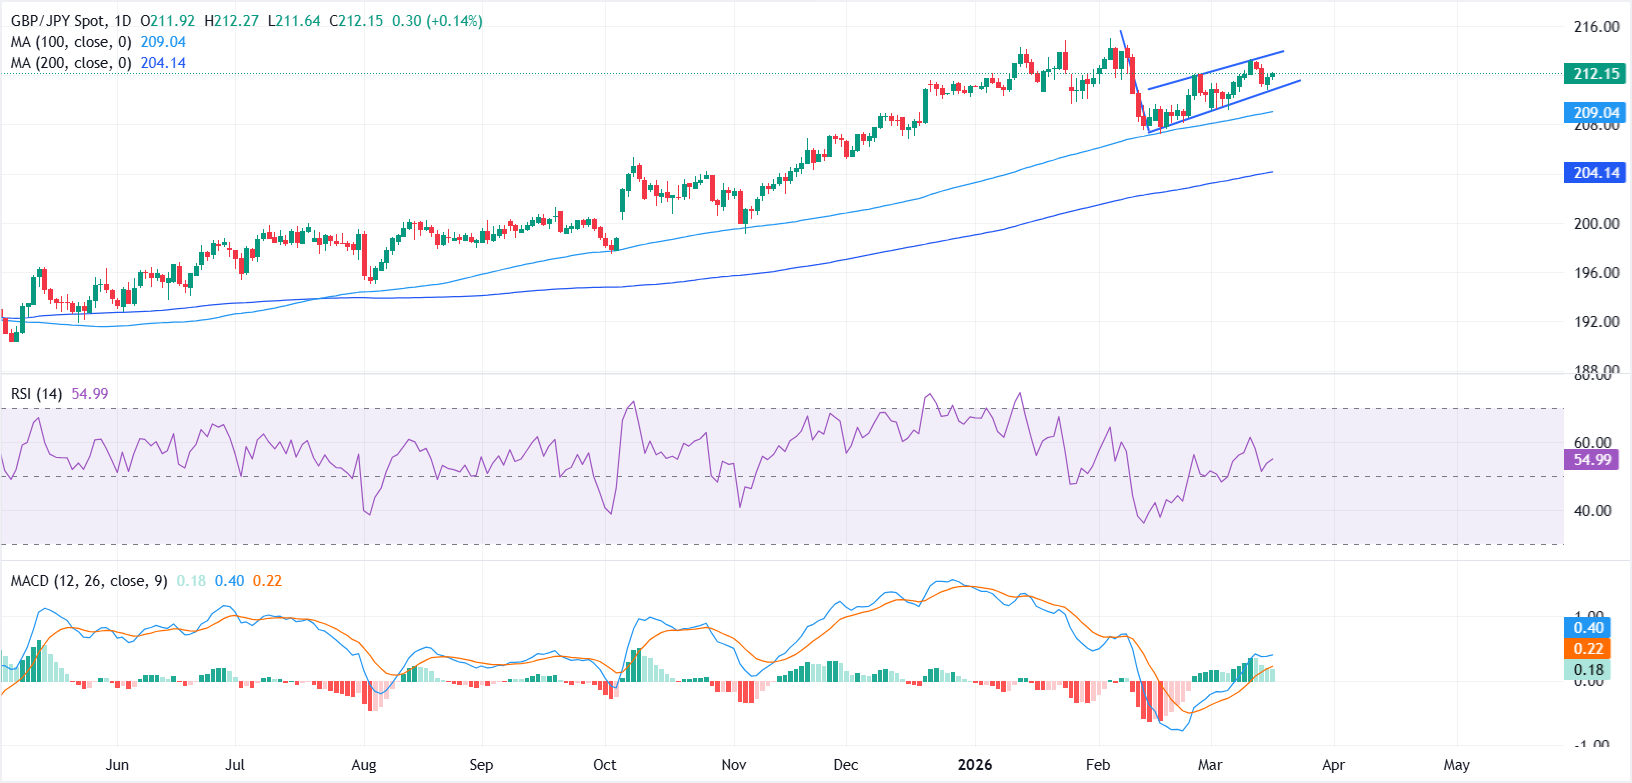Select the MA (100, close, 0) legend
Image resolution: width=1632 pixels, height=783 pixels.
[x=71, y=42]
